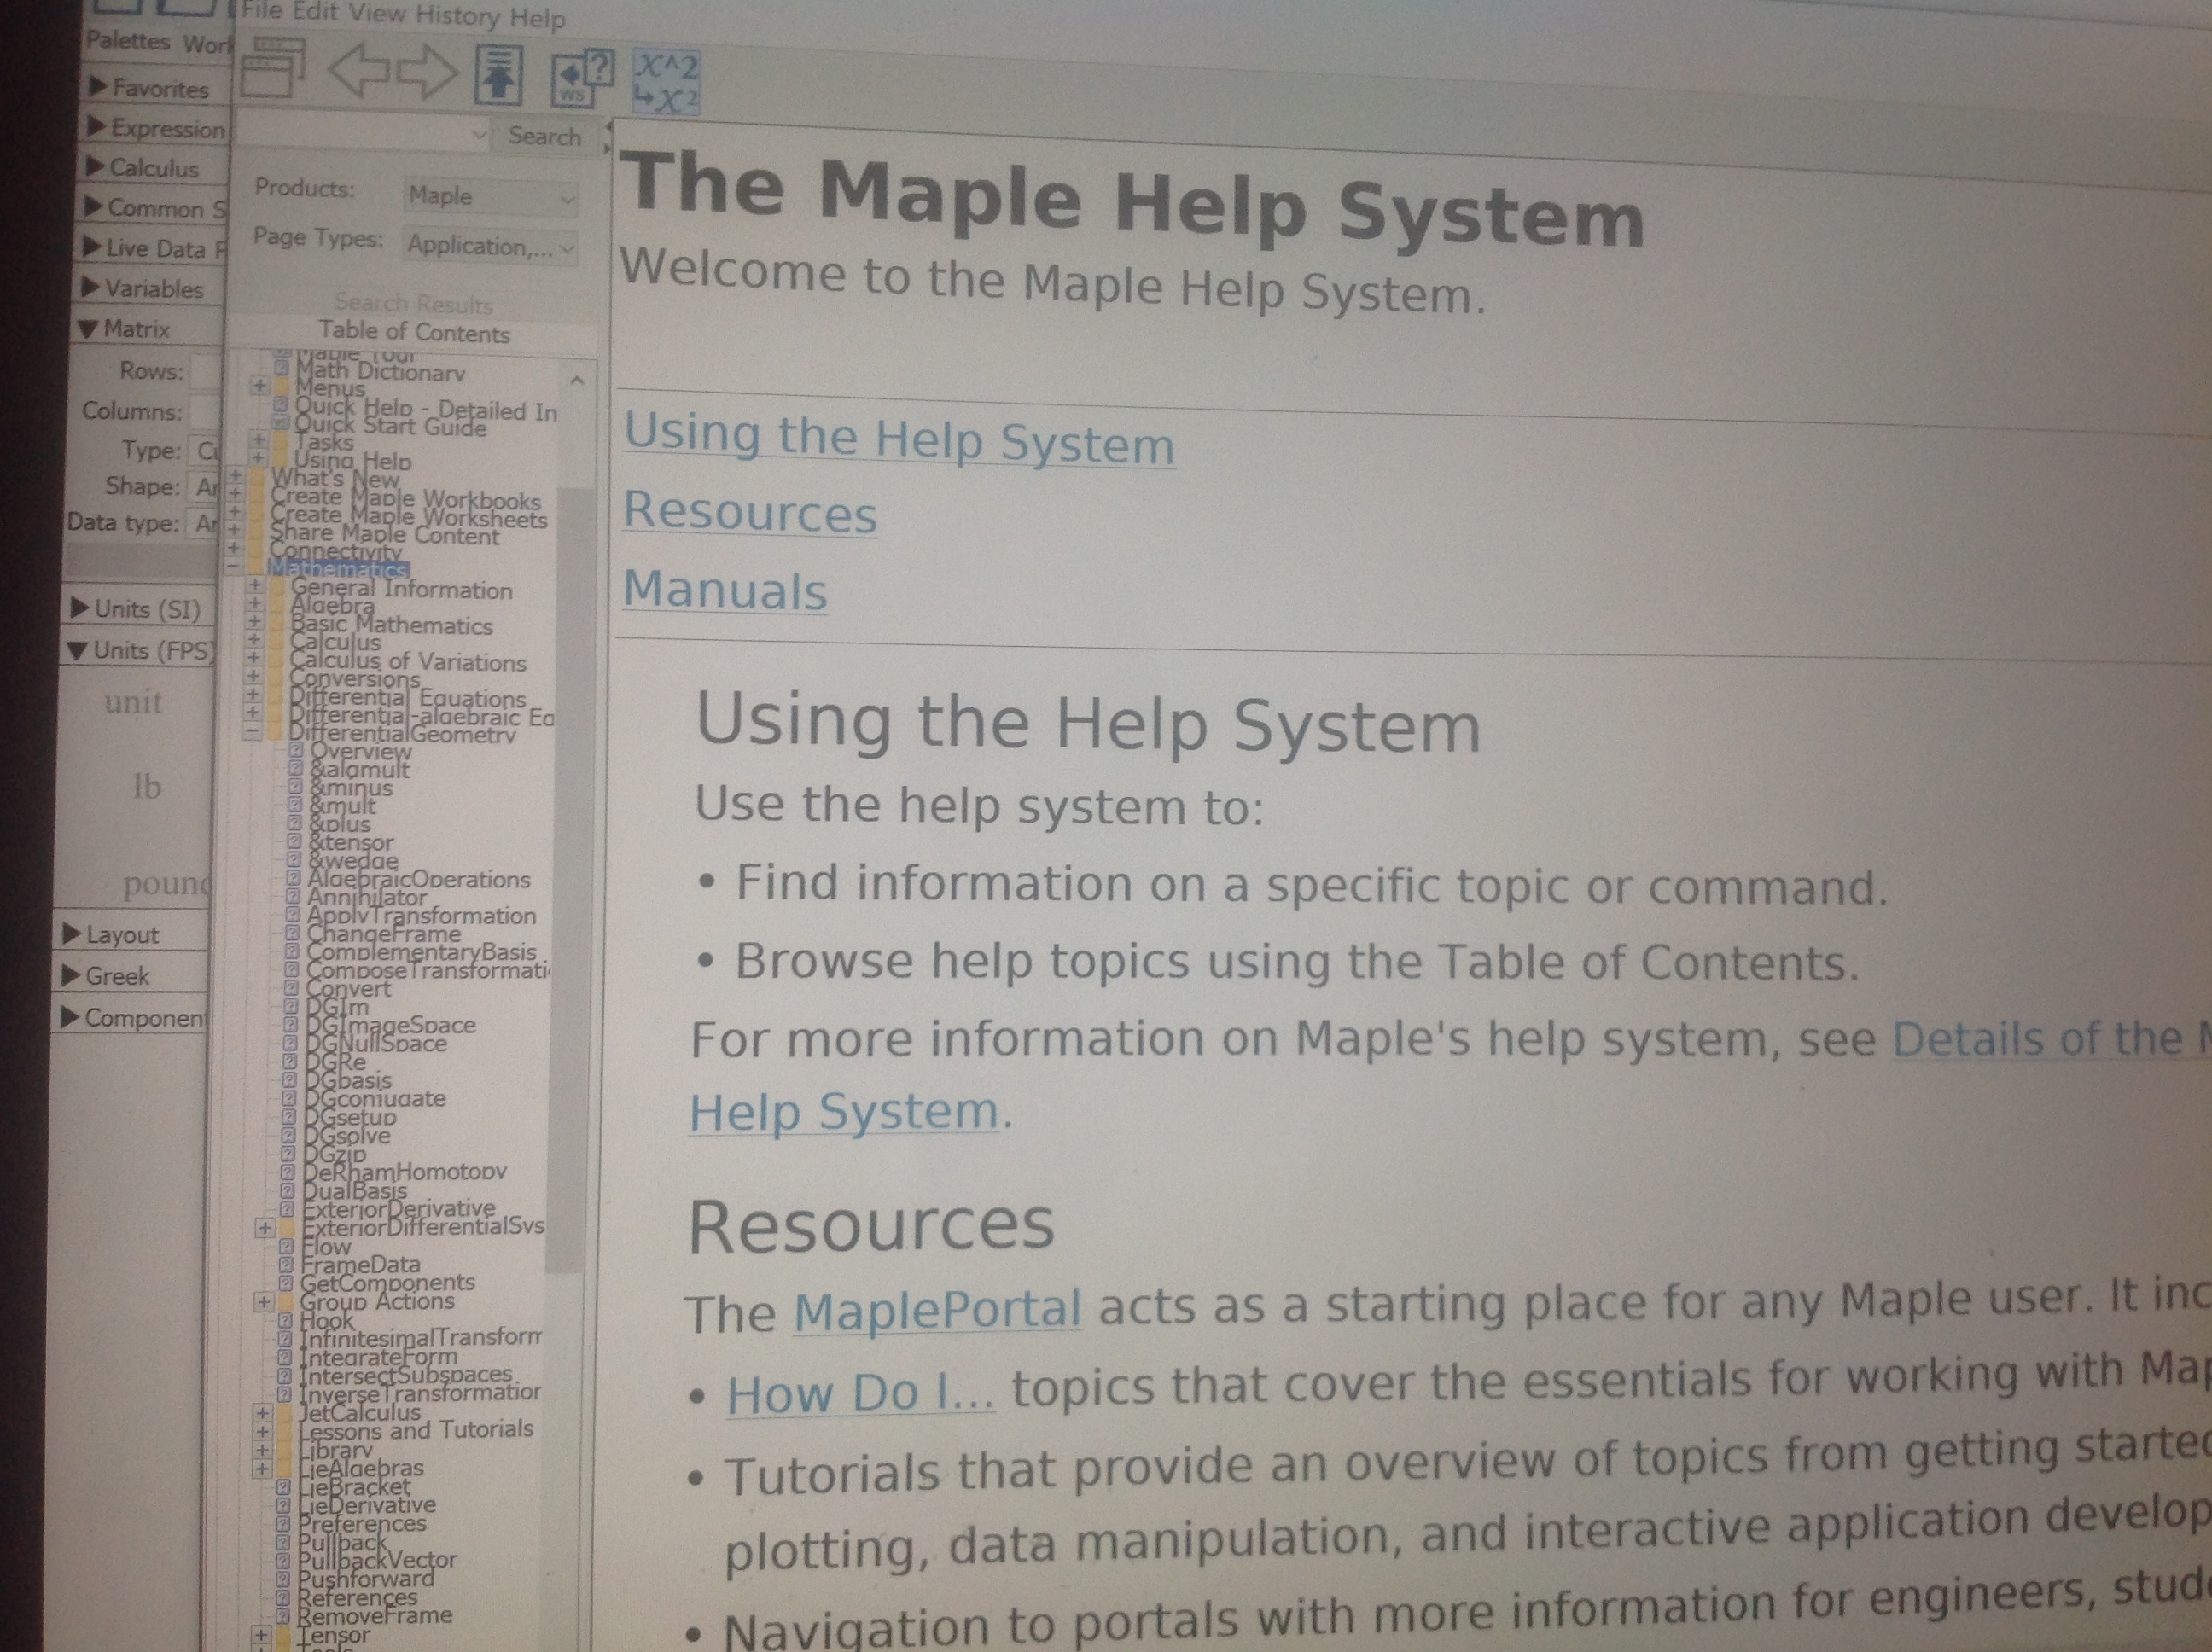Click help page icon beside Flow
This screenshot has width=2212, height=1652.
[x=286, y=1246]
